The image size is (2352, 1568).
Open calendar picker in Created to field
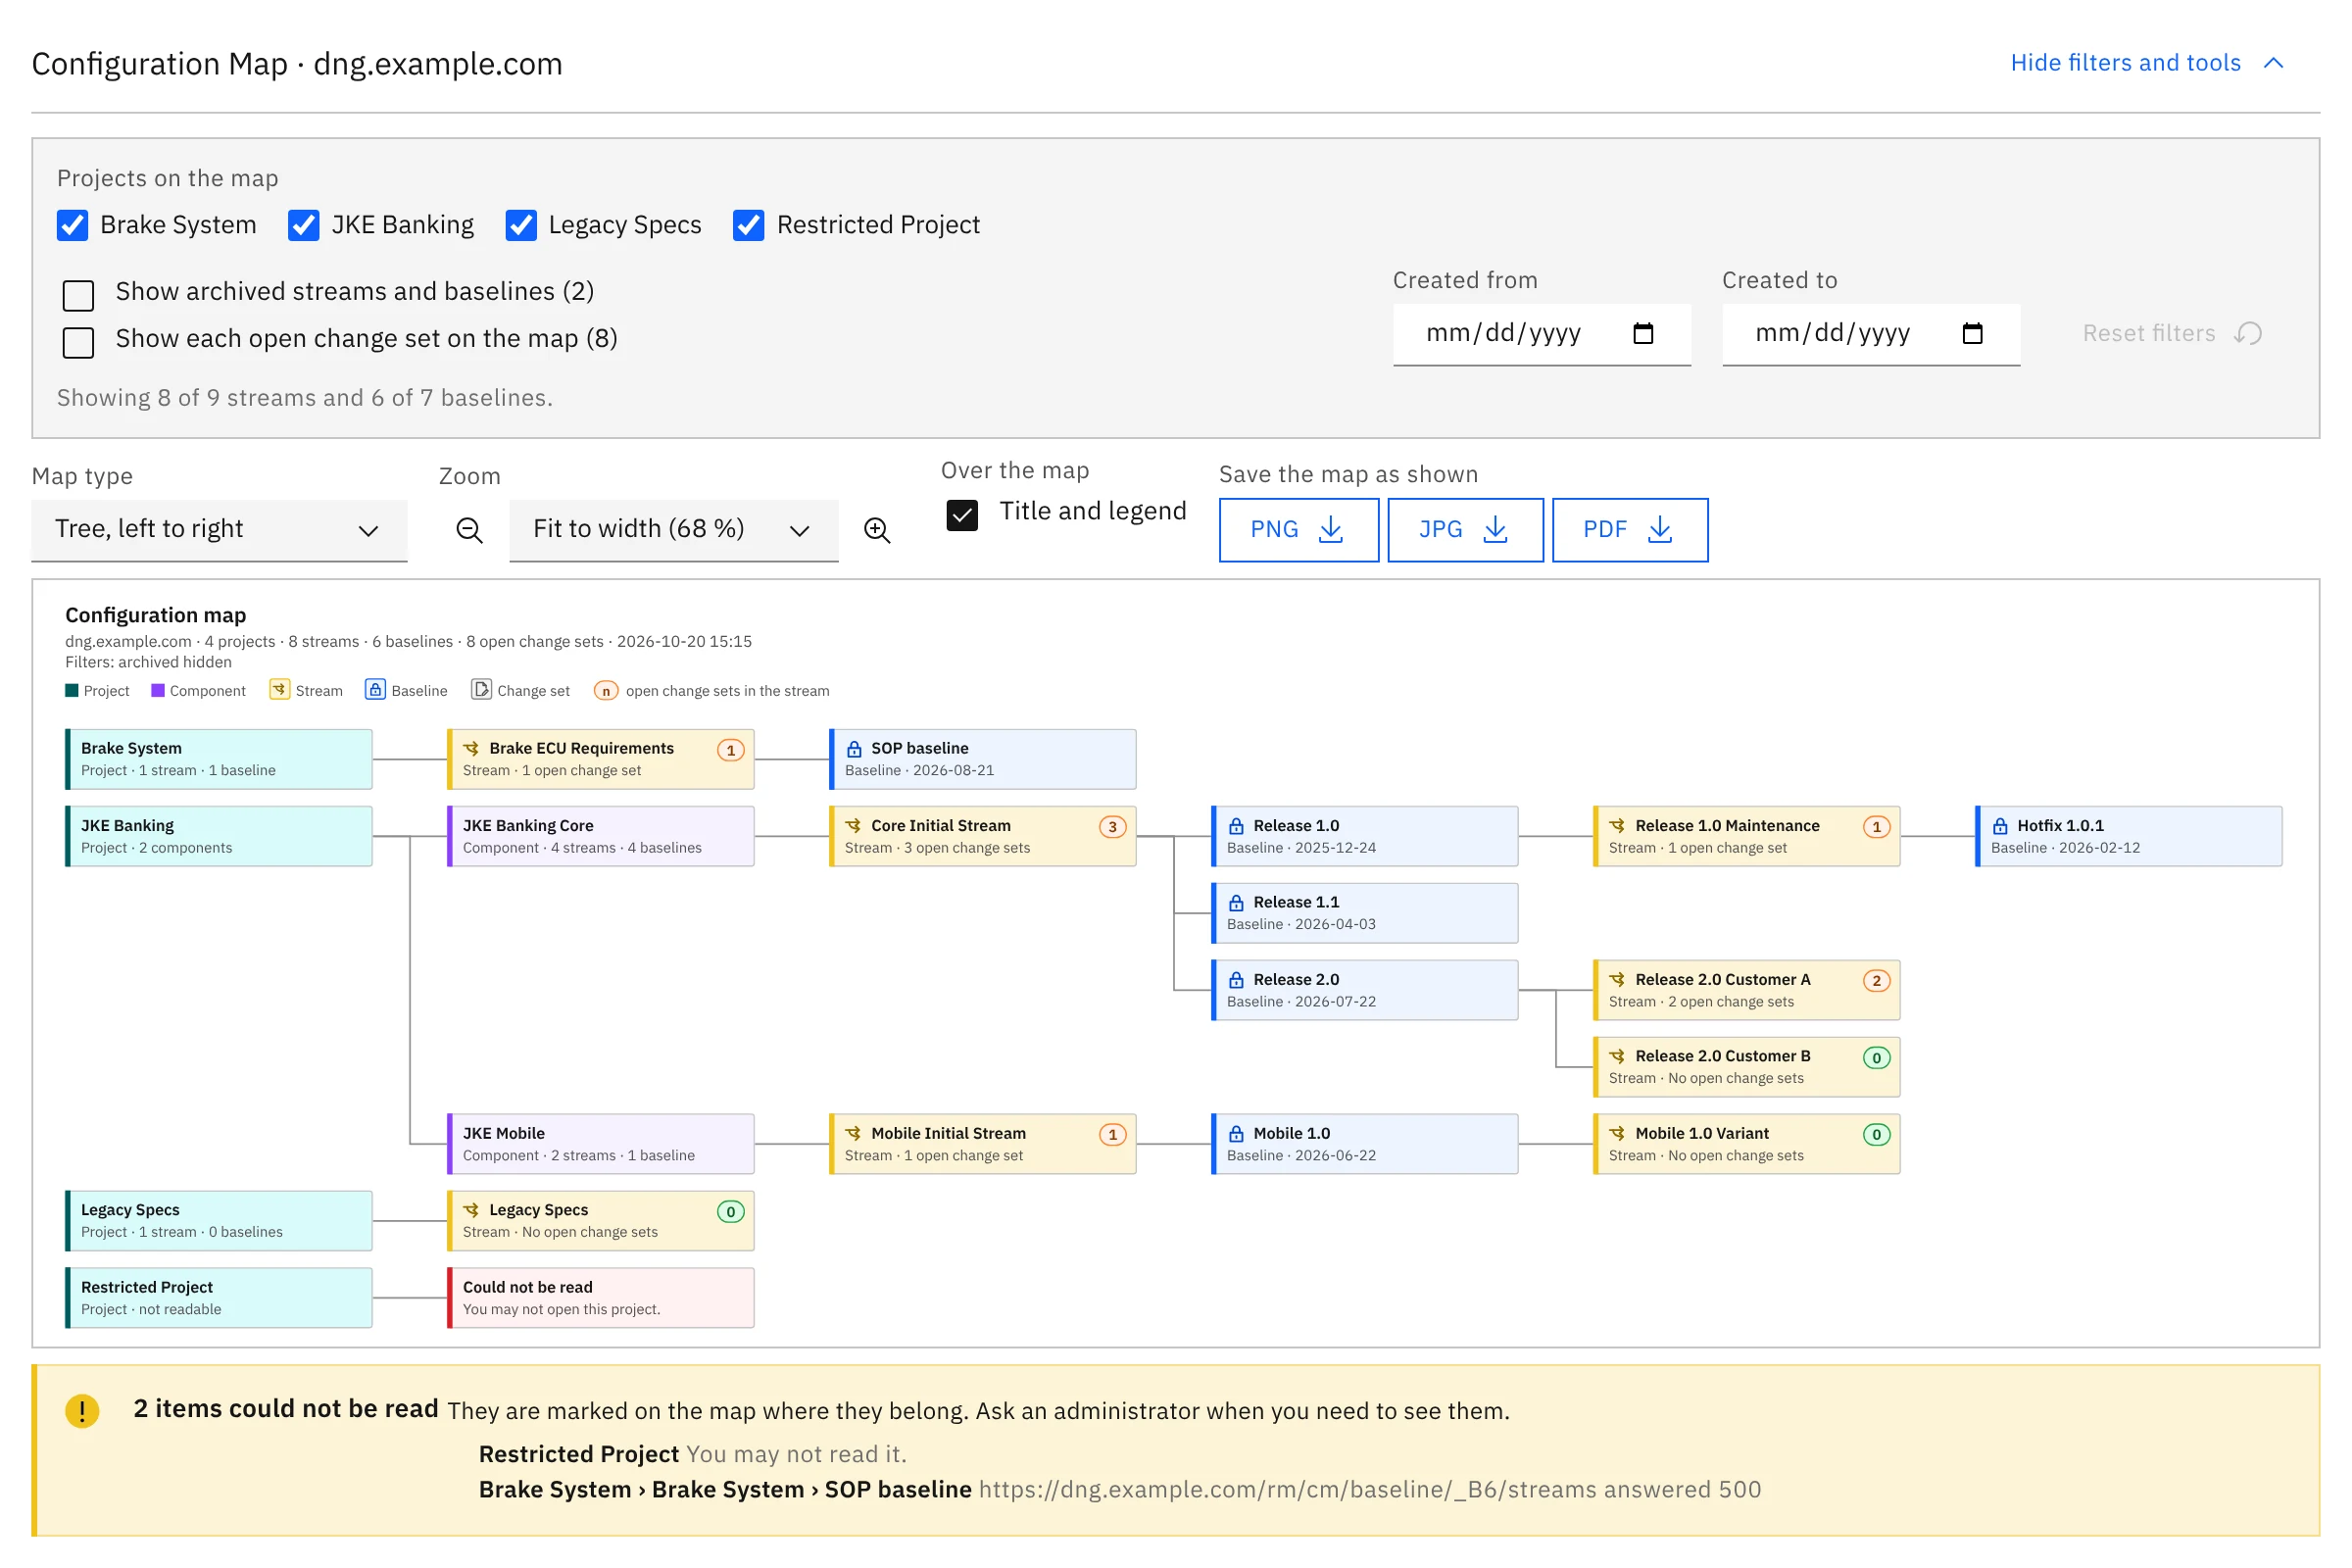[1972, 333]
